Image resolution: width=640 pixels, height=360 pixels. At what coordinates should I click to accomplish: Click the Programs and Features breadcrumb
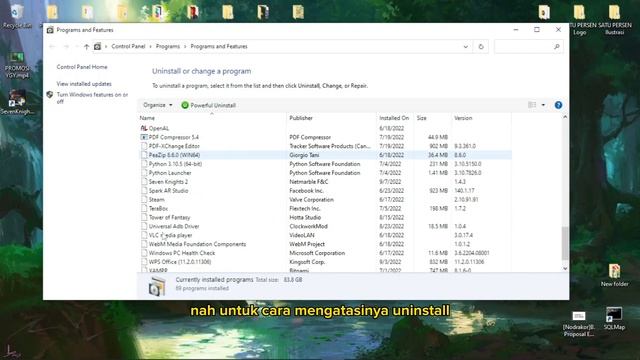coord(219,47)
